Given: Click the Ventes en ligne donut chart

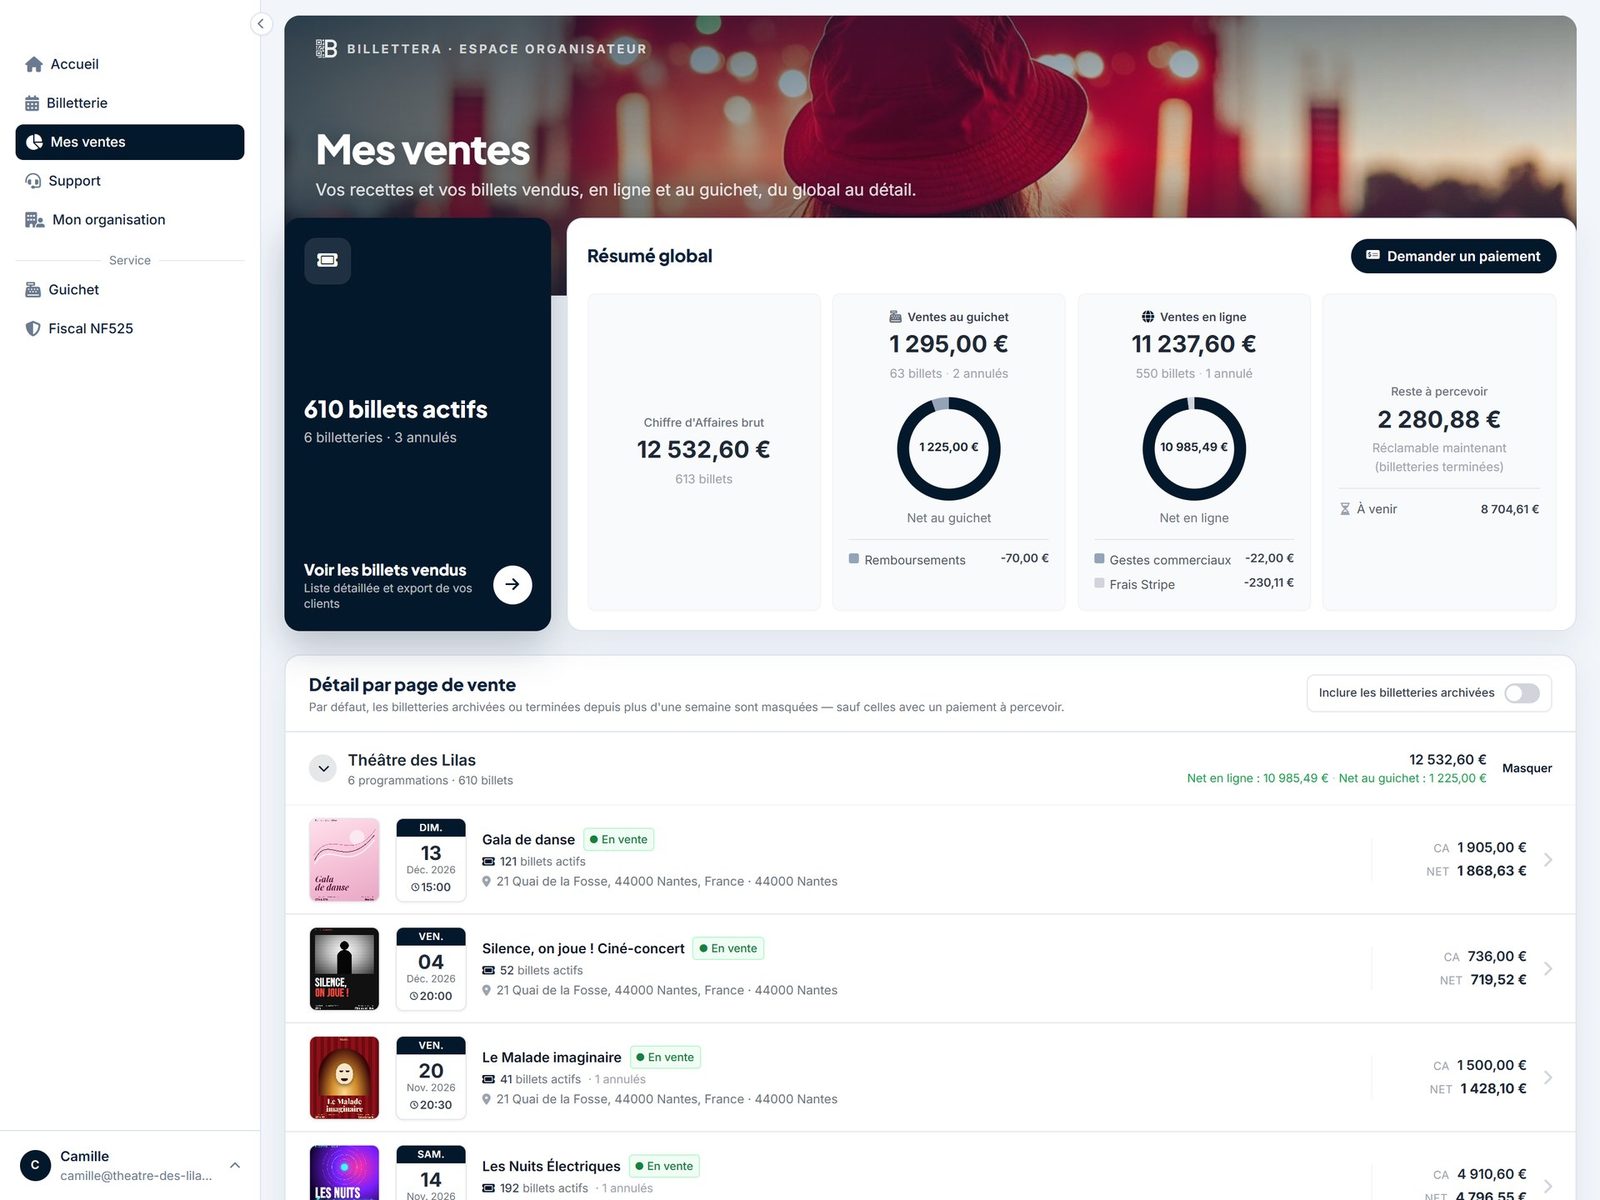Looking at the screenshot, I should [1194, 448].
